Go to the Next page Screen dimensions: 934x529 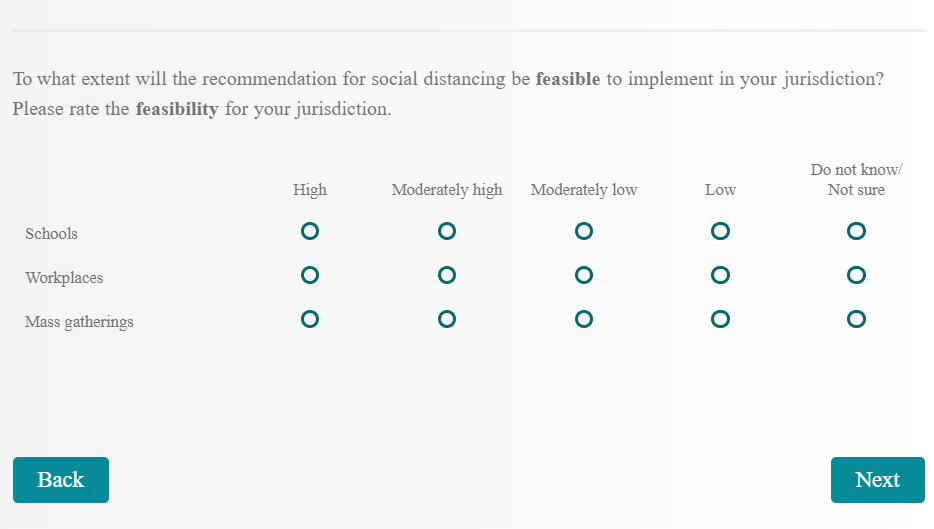click(877, 480)
